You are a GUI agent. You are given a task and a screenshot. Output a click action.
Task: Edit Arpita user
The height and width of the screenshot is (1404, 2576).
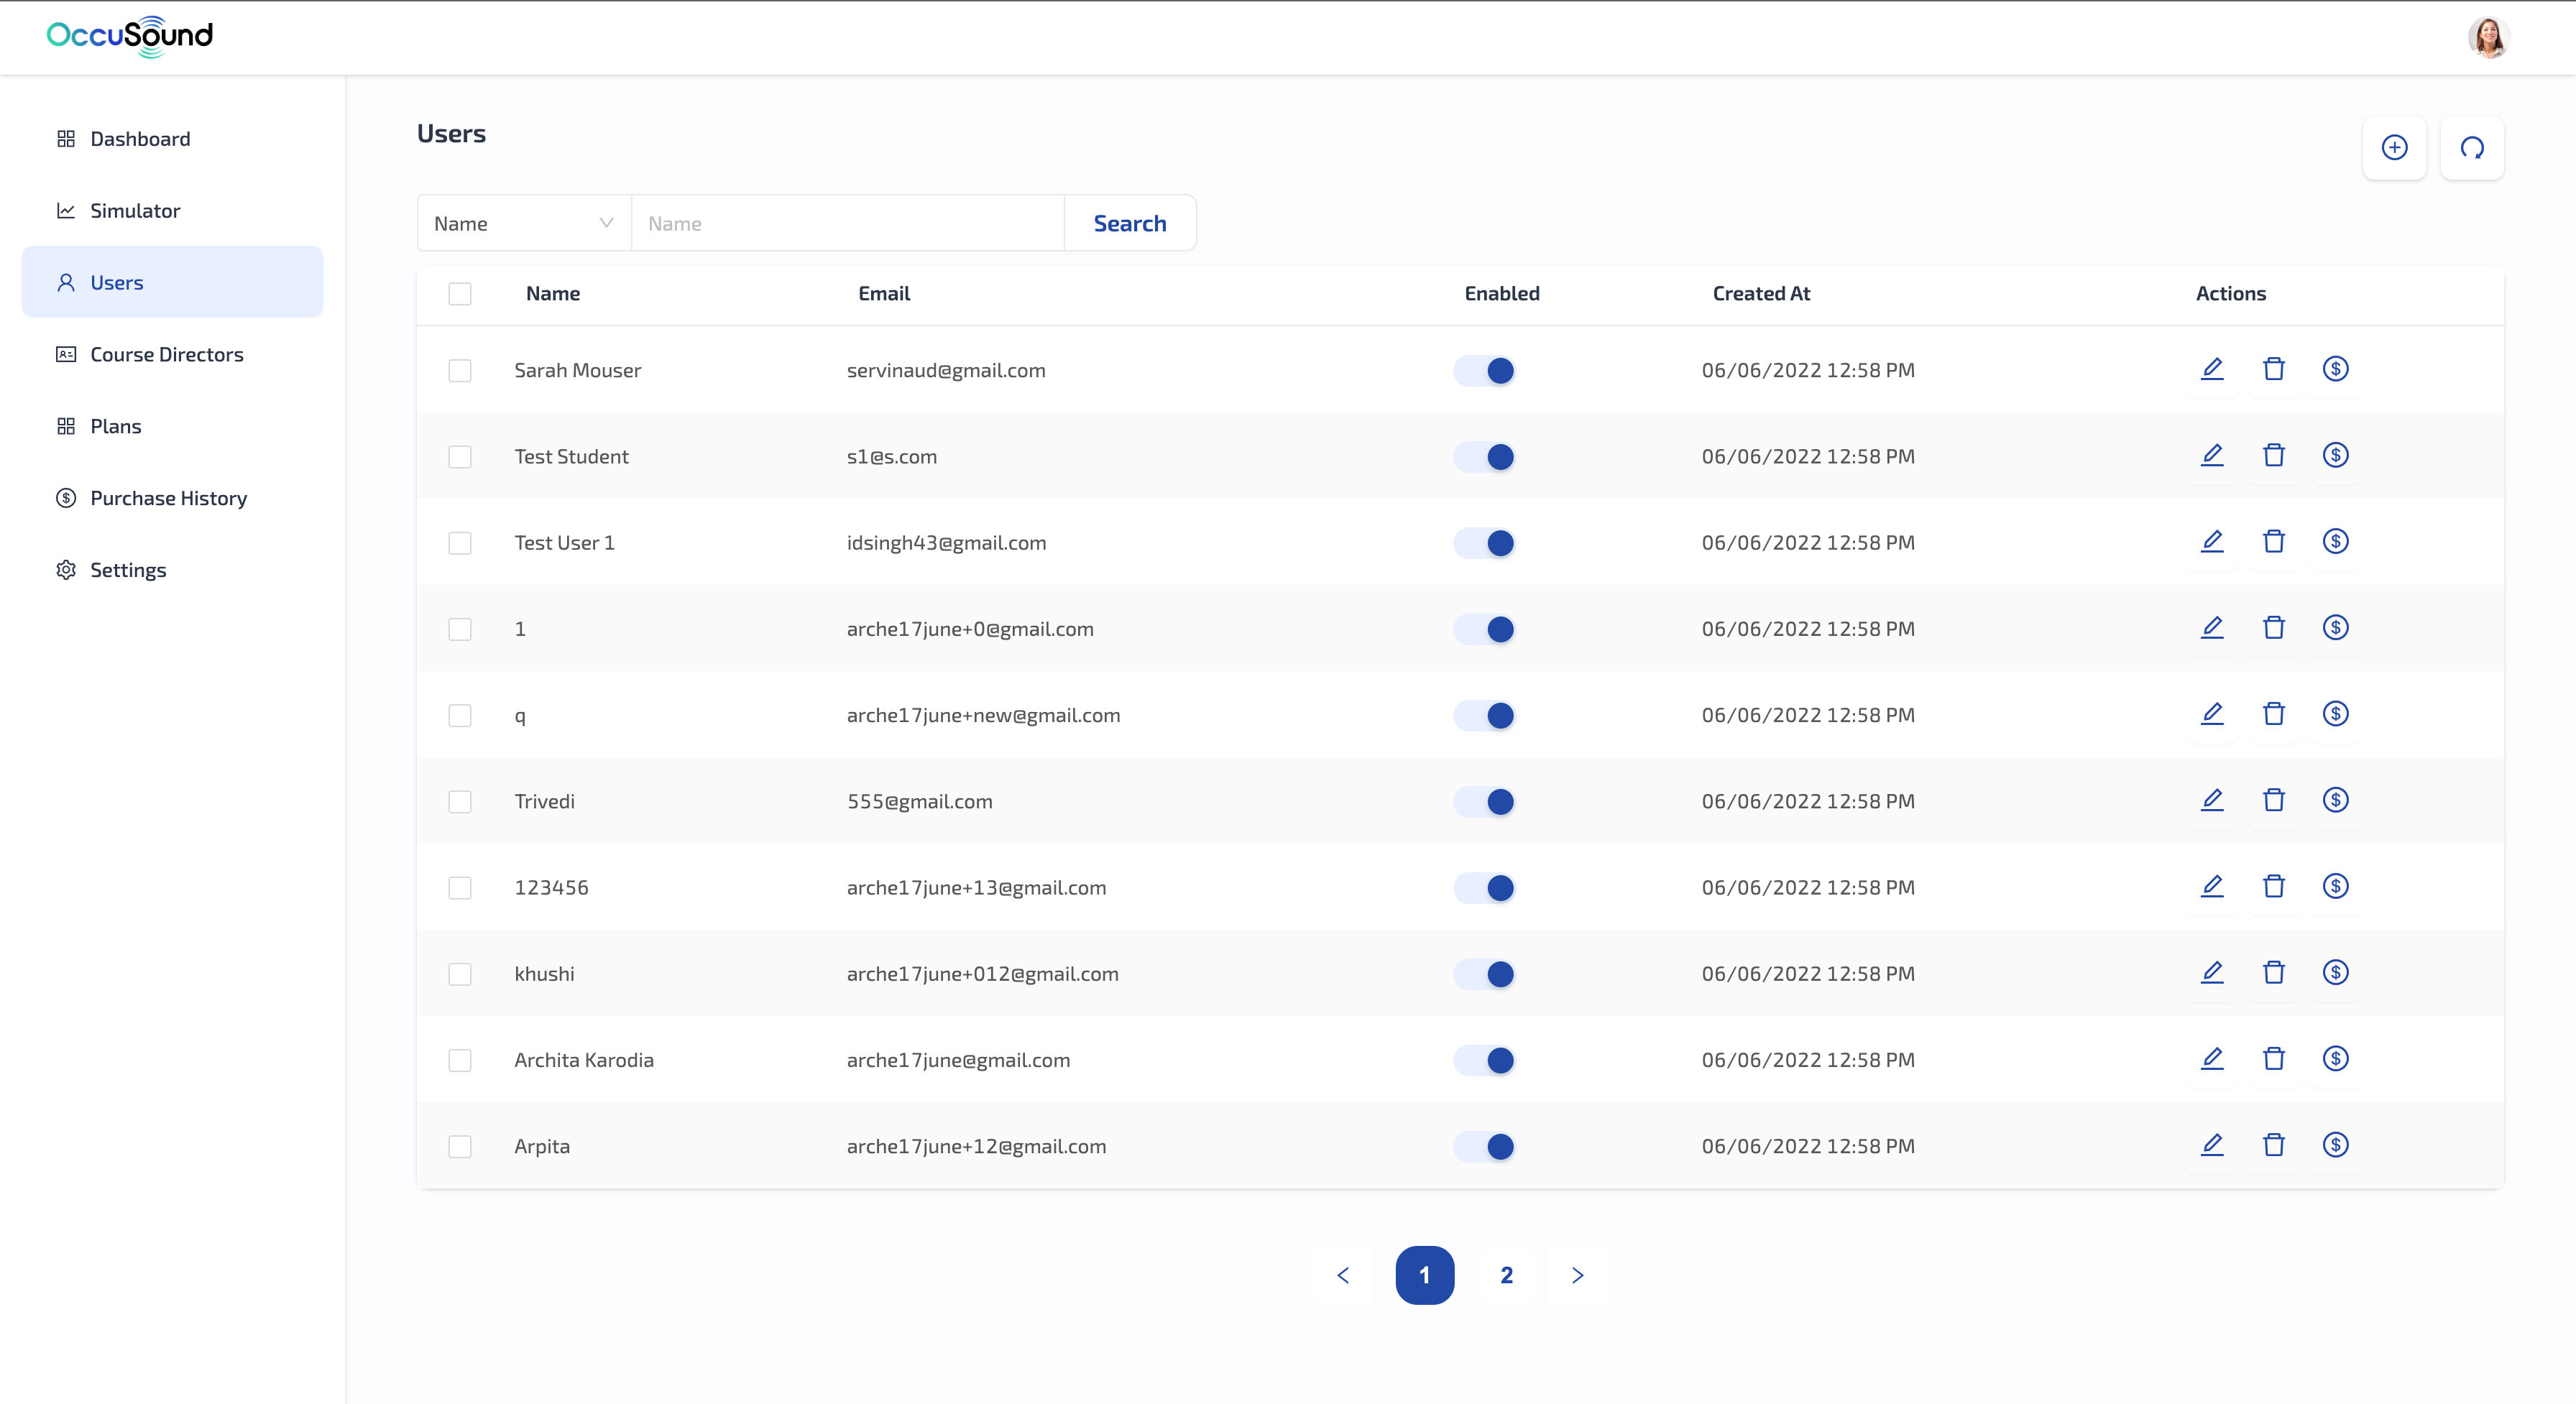tap(2212, 1144)
